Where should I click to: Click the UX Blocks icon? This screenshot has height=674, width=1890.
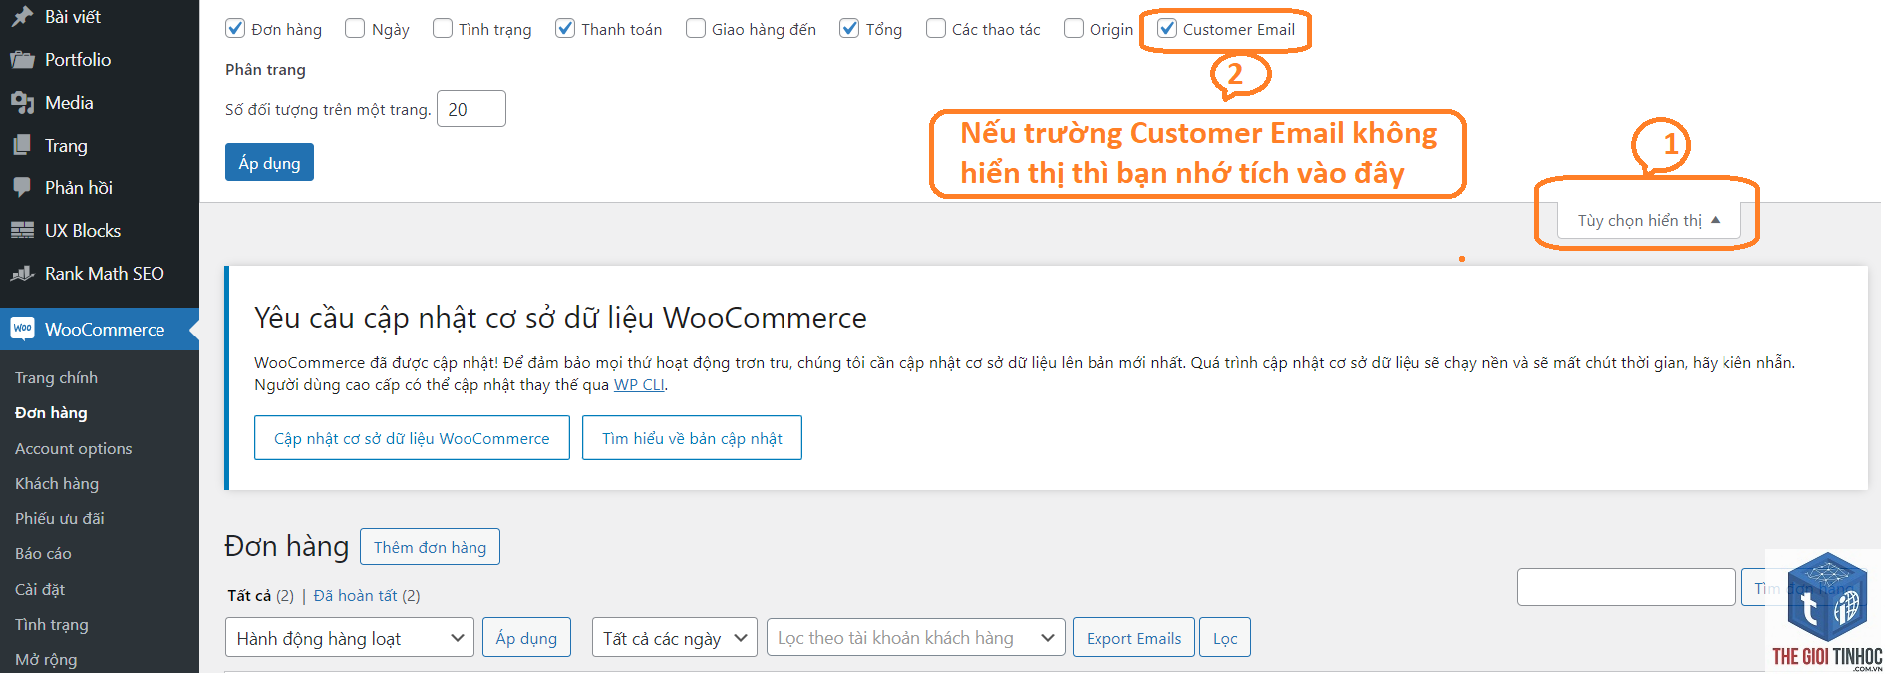[x=22, y=231]
